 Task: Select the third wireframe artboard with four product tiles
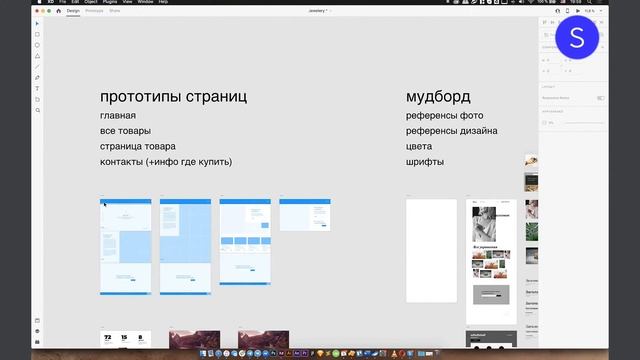pos(245,242)
